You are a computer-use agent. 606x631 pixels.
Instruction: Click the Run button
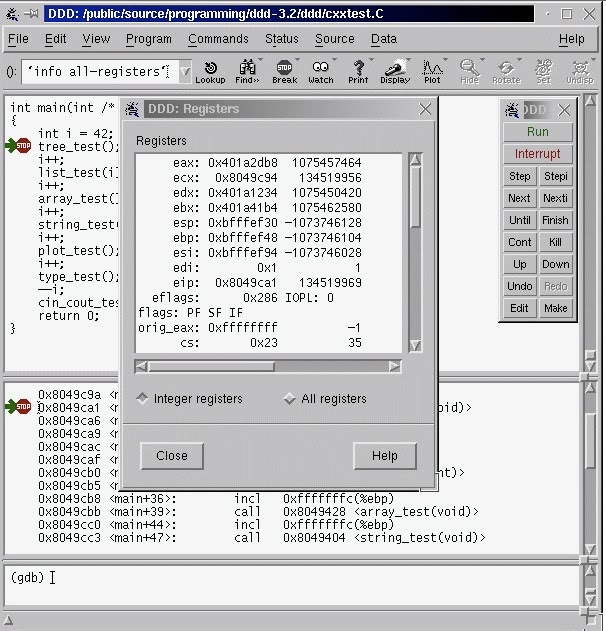(538, 132)
